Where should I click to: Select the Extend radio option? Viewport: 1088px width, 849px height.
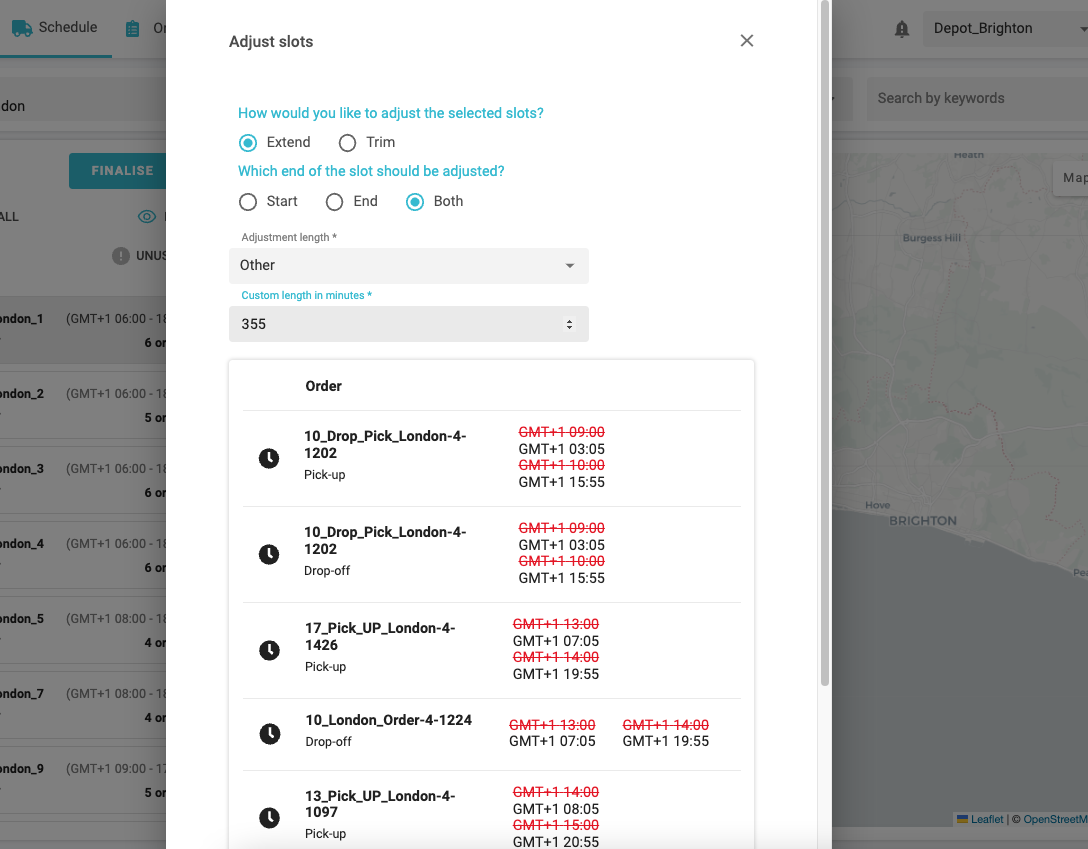pos(248,143)
